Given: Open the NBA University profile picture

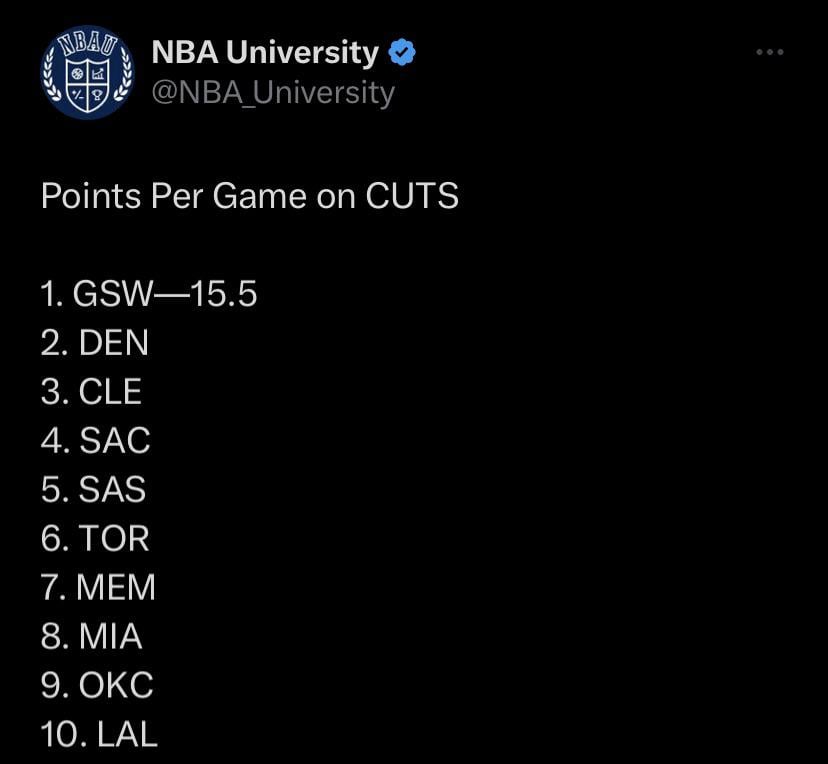Looking at the screenshot, I should pyautogui.click(x=87, y=73).
